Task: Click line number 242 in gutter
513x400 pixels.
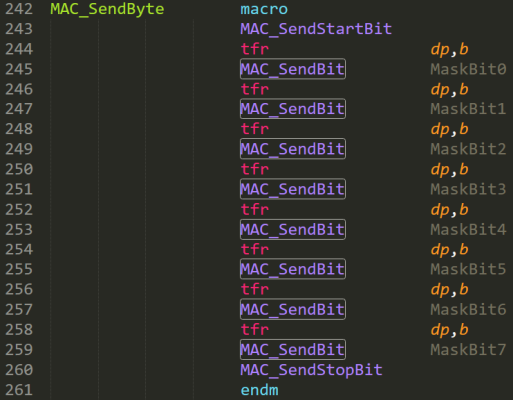Action: pyautogui.click(x=19, y=9)
